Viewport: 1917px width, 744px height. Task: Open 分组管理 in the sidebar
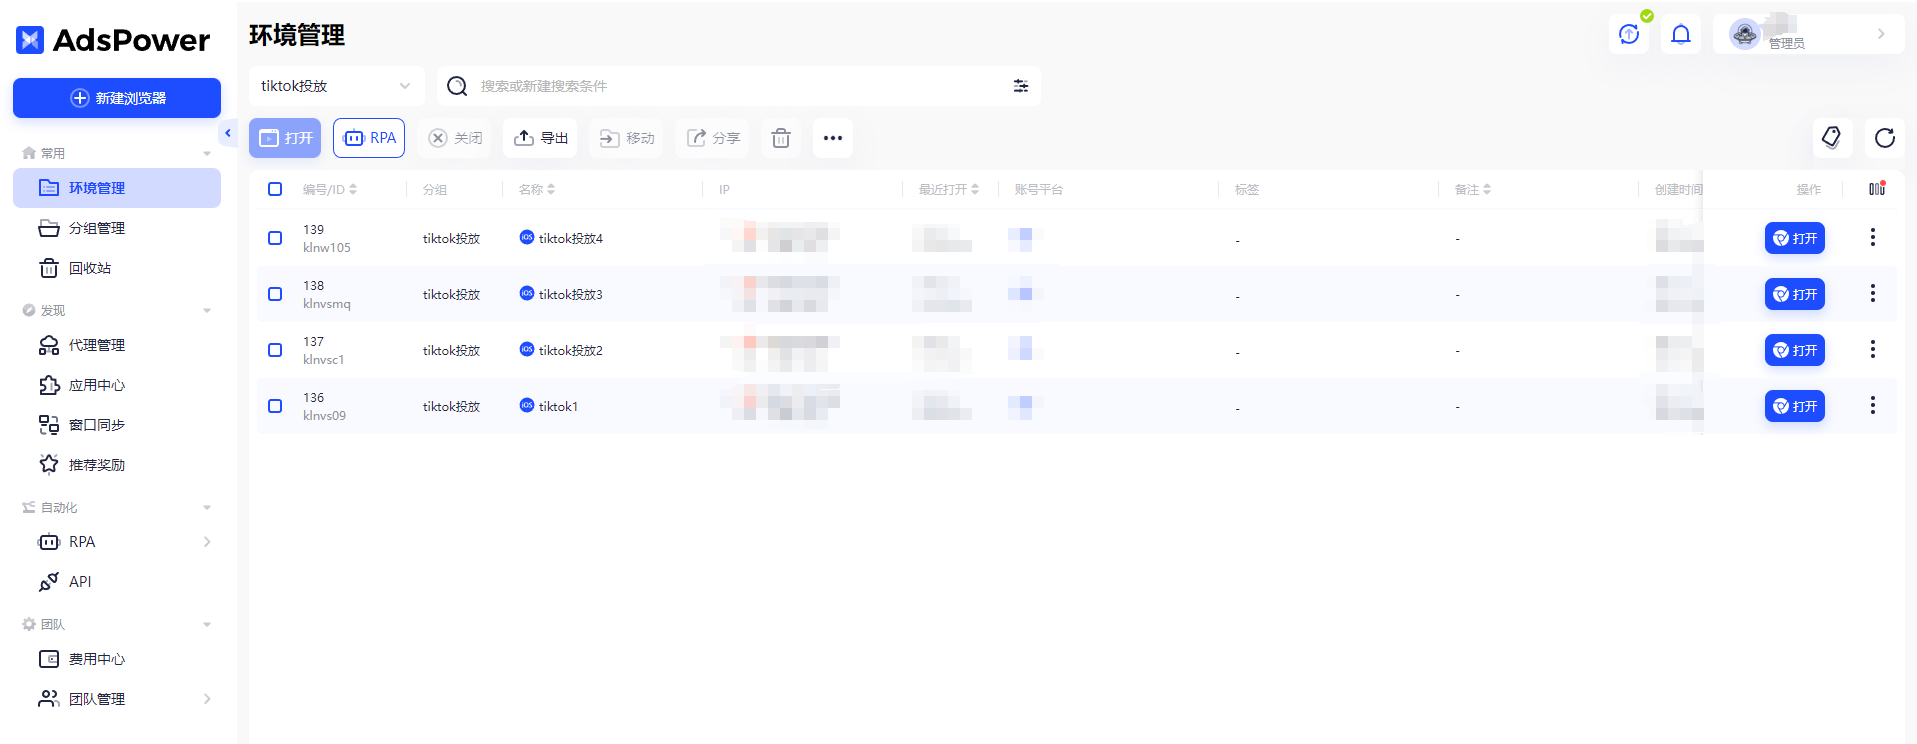[117, 228]
